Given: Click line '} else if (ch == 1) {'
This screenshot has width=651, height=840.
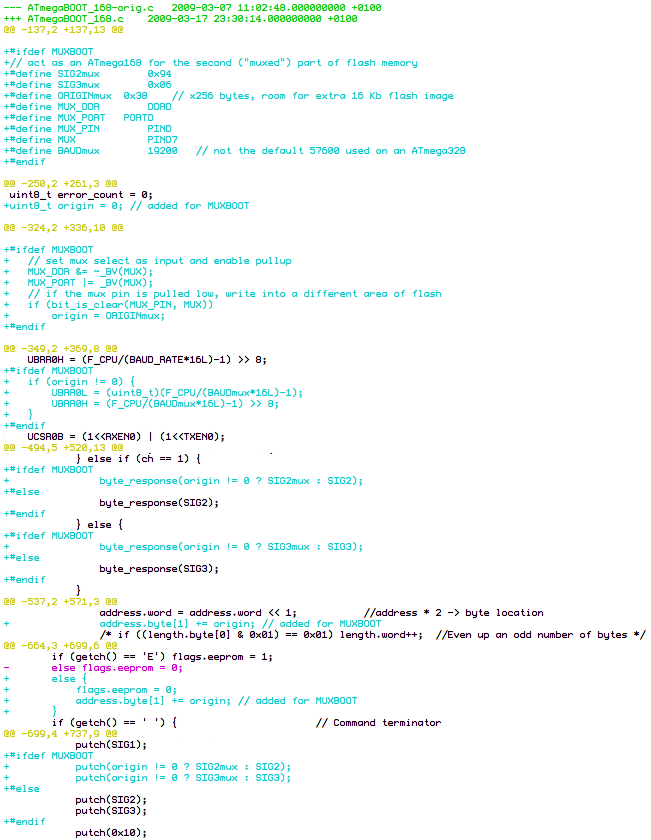Looking at the screenshot, I should tap(138, 459).
